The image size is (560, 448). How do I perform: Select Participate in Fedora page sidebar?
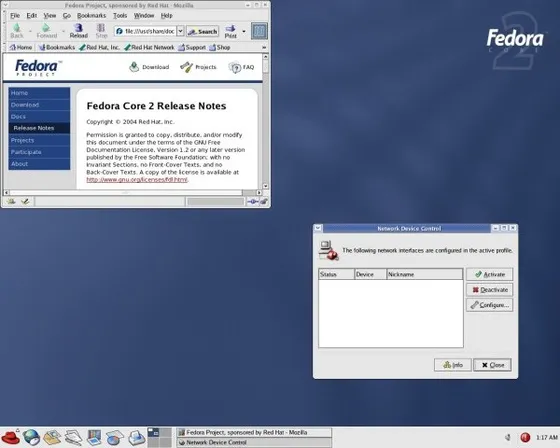pos(39,152)
